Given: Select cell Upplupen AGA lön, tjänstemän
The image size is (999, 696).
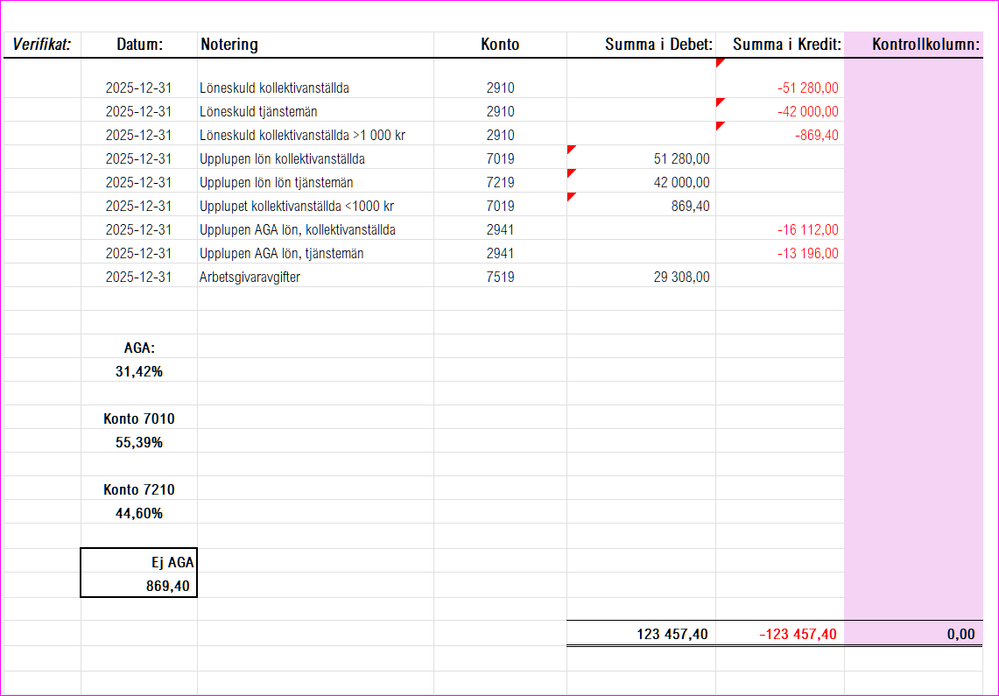Looking at the screenshot, I should 315,253.
